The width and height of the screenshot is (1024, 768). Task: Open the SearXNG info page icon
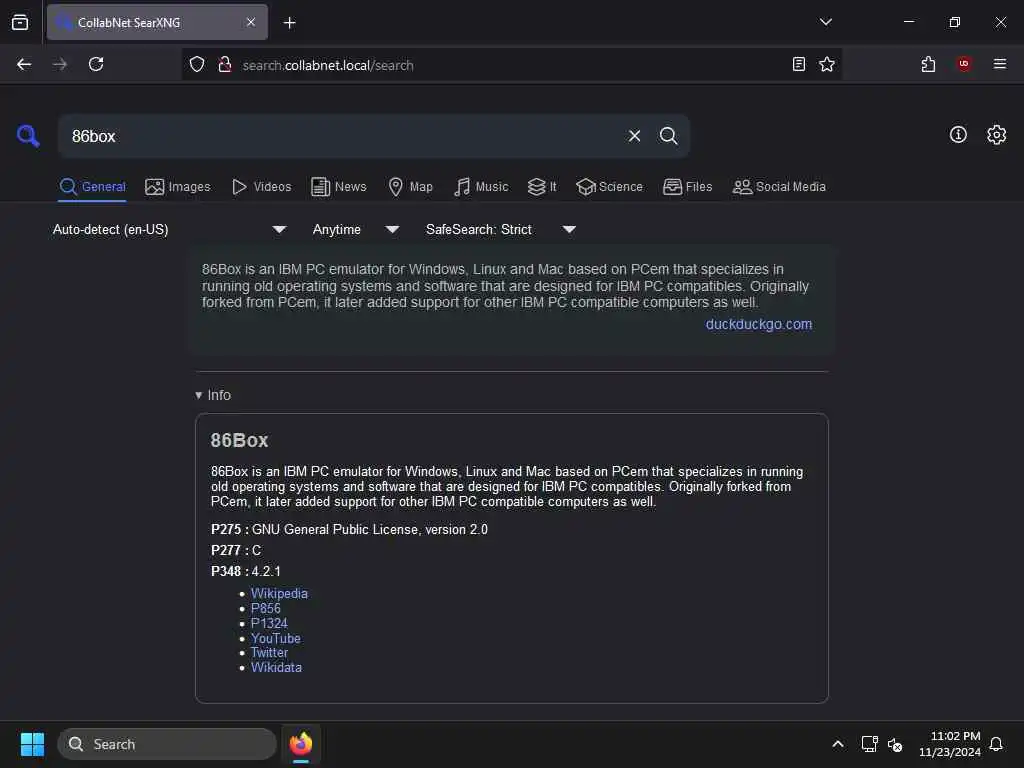pyautogui.click(x=958, y=135)
